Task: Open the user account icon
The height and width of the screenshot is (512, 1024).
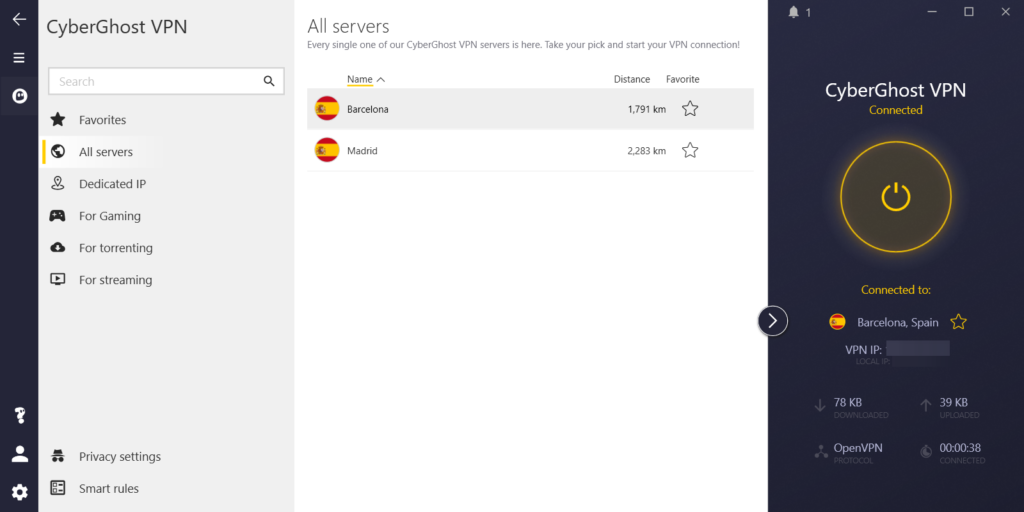Action: (19, 454)
